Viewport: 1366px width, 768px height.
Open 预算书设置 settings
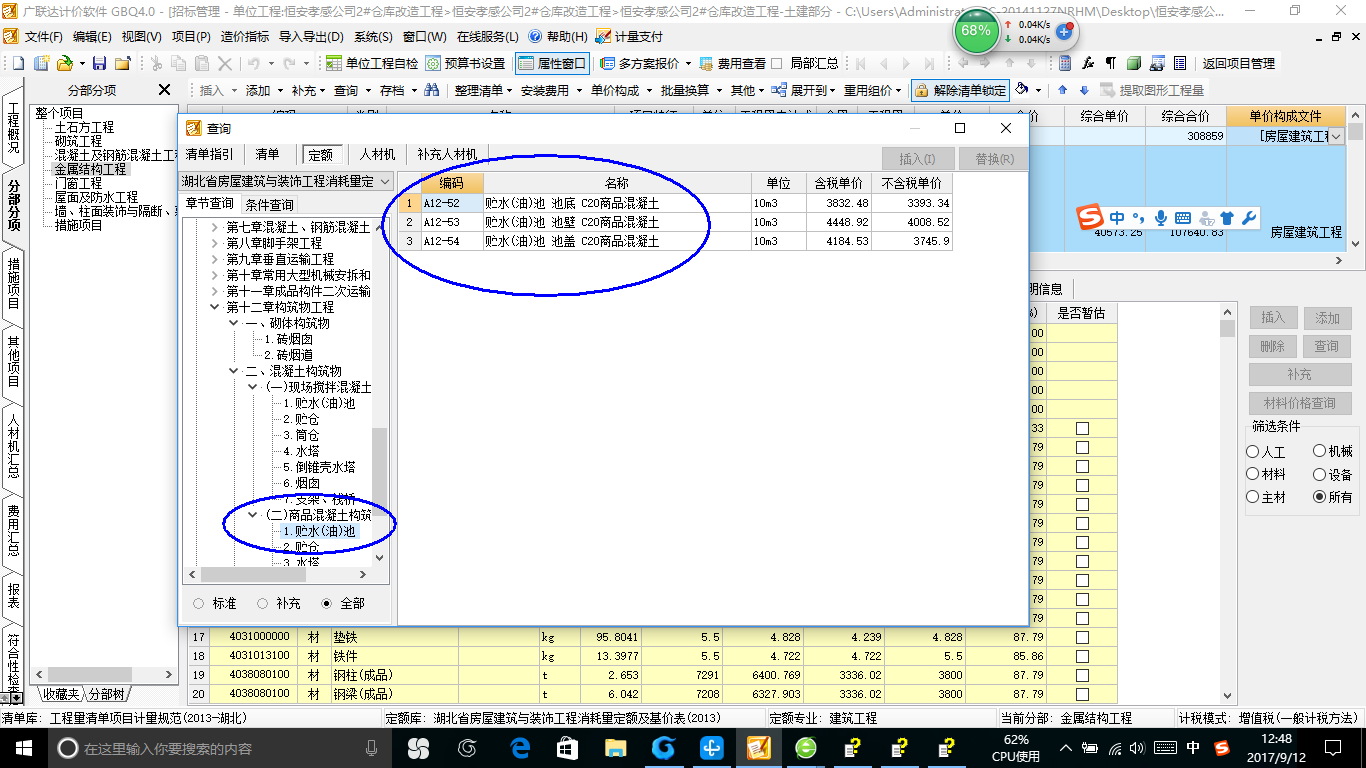465,63
